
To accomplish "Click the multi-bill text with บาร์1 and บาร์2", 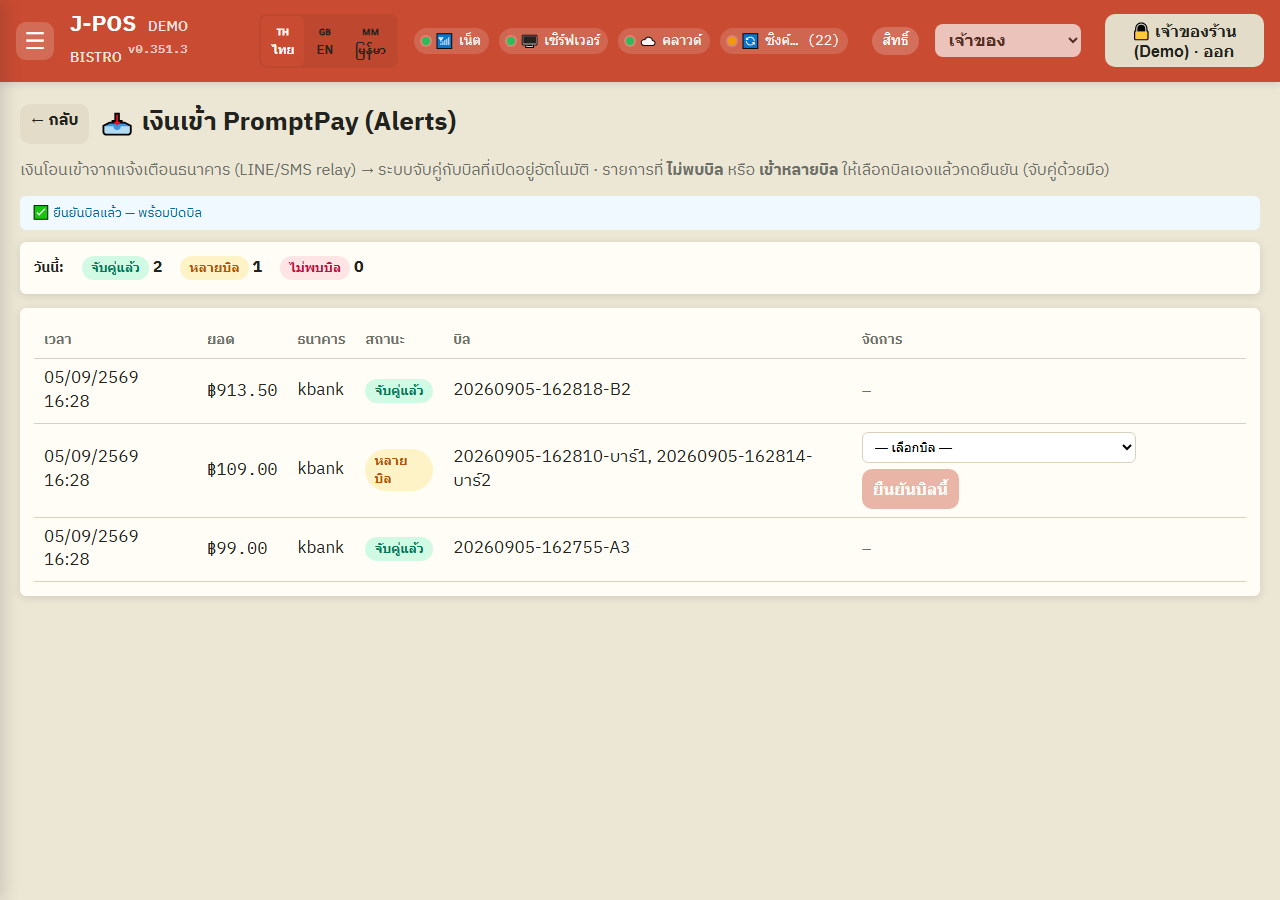I will (x=633, y=468).
